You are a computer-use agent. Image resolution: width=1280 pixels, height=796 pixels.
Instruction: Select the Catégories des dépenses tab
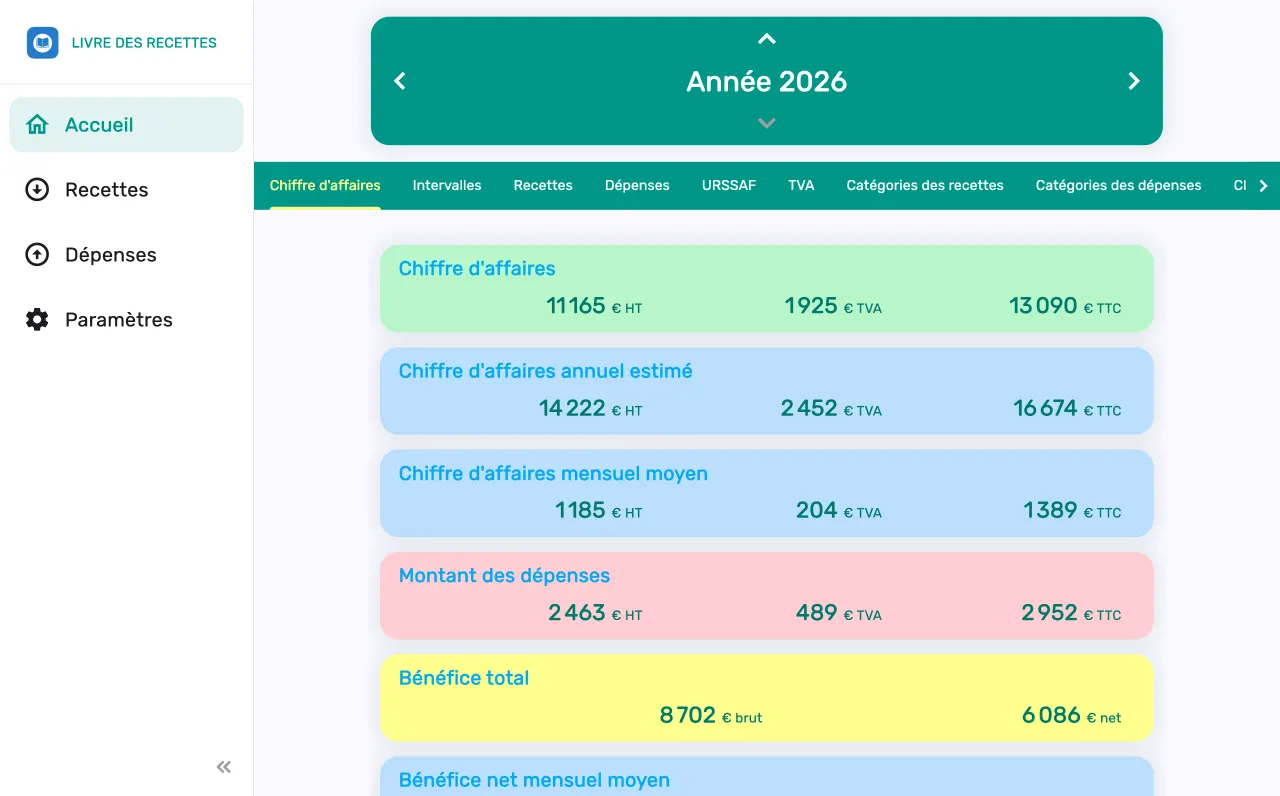coord(1119,186)
